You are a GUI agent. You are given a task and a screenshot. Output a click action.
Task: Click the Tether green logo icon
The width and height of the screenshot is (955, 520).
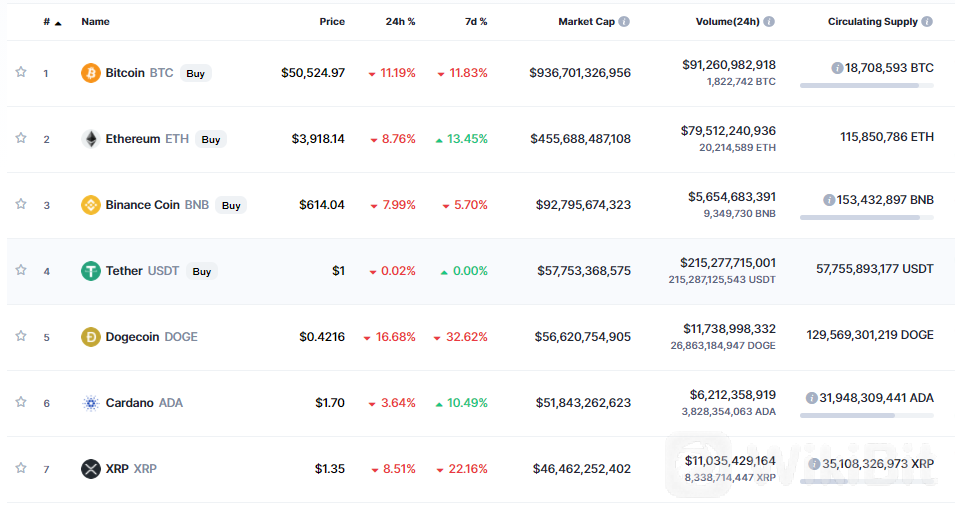[91, 270]
